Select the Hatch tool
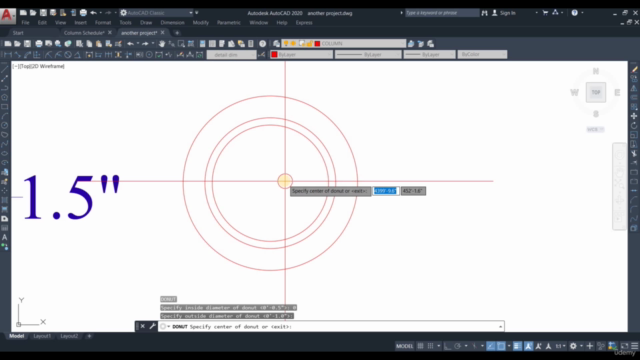The height and width of the screenshot is (360, 640). click(4, 200)
